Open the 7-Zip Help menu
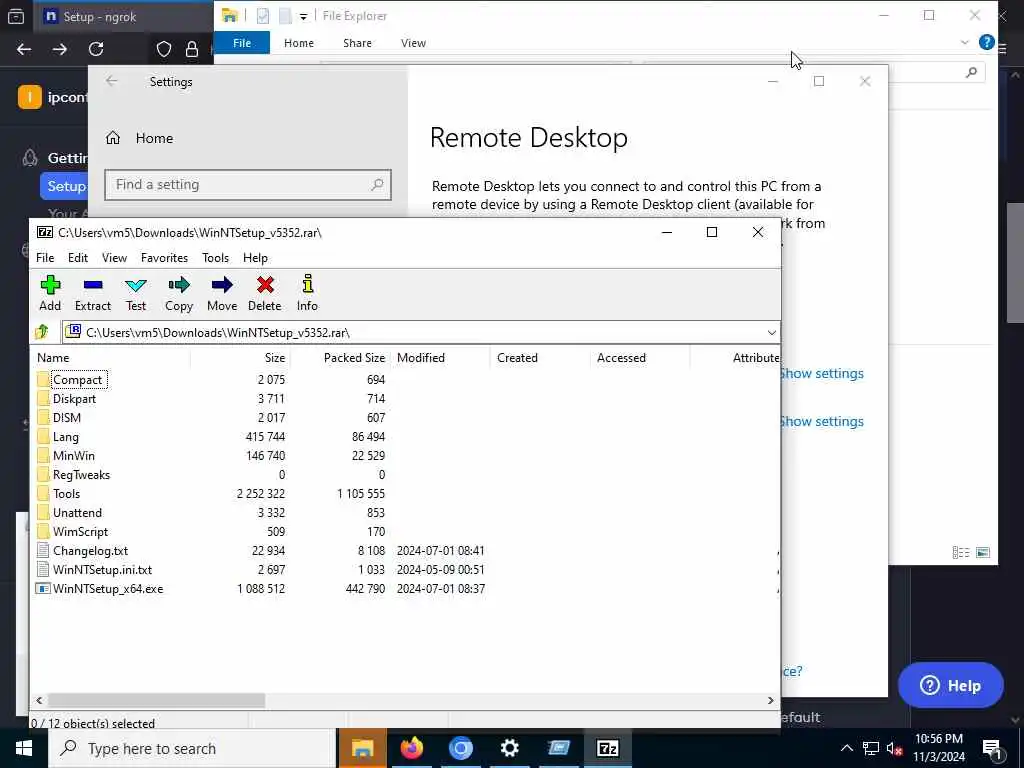Screen dimensions: 1024x768 (255, 258)
